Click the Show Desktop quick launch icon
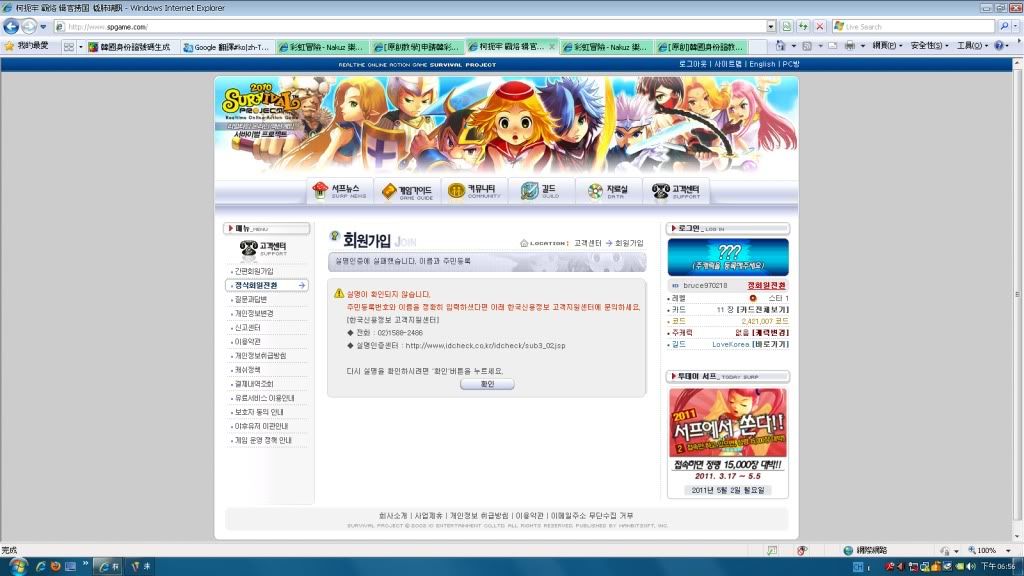Viewport: 1024px width, 576px height. [71, 566]
